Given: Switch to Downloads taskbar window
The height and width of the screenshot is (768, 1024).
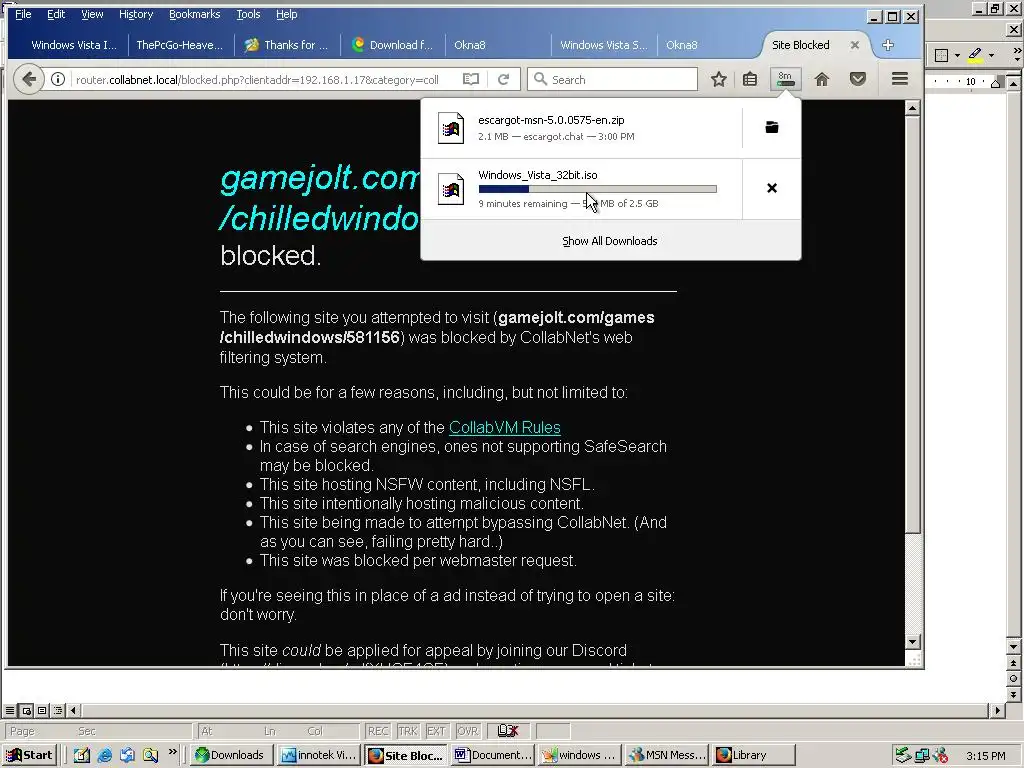Looking at the screenshot, I should (x=231, y=754).
